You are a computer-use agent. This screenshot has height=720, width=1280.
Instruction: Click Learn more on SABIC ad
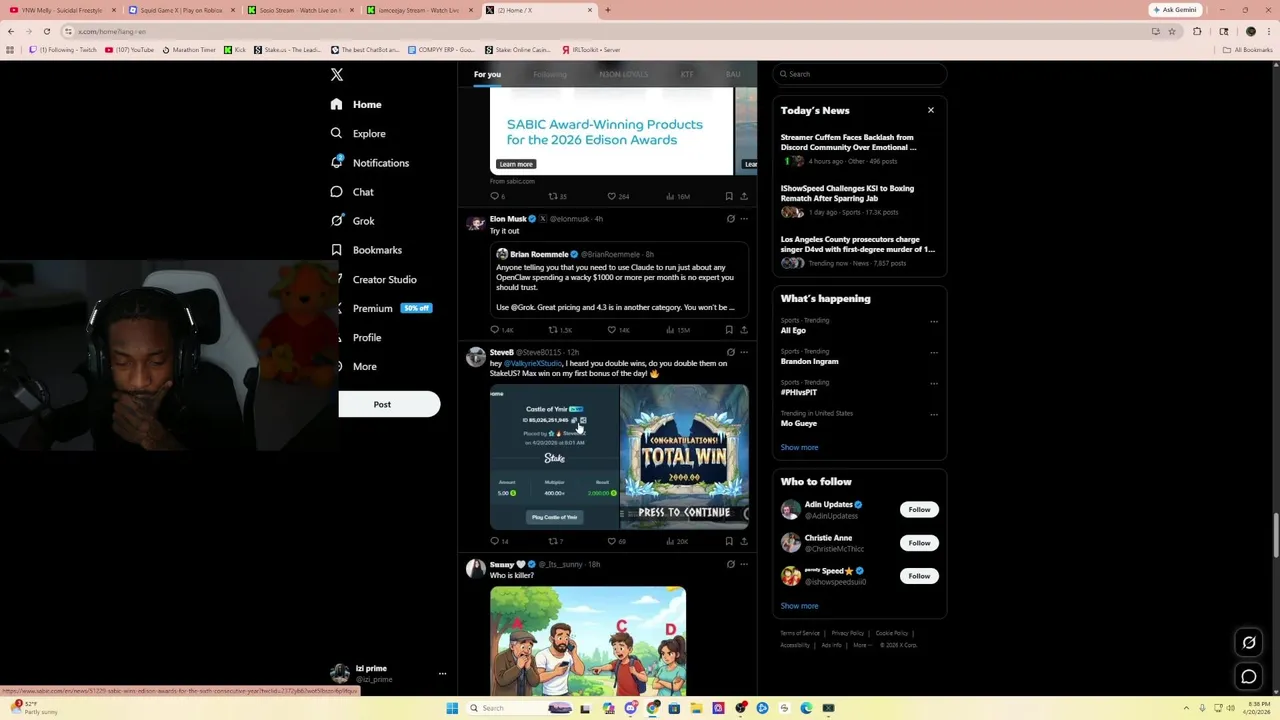click(x=516, y=164)
